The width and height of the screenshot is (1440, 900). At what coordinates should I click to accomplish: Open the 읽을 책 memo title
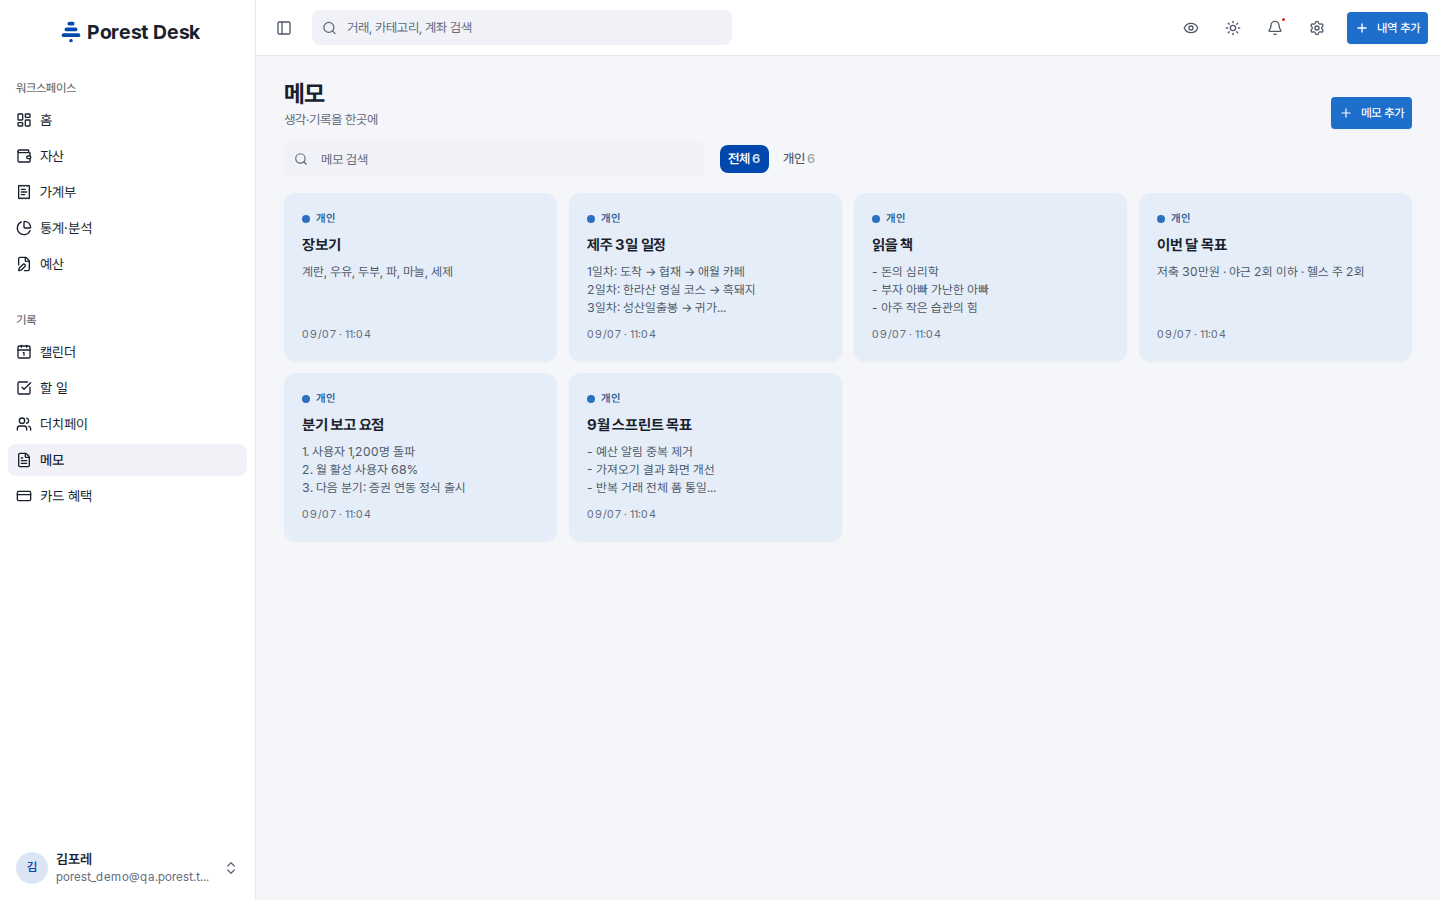[892, 245]
